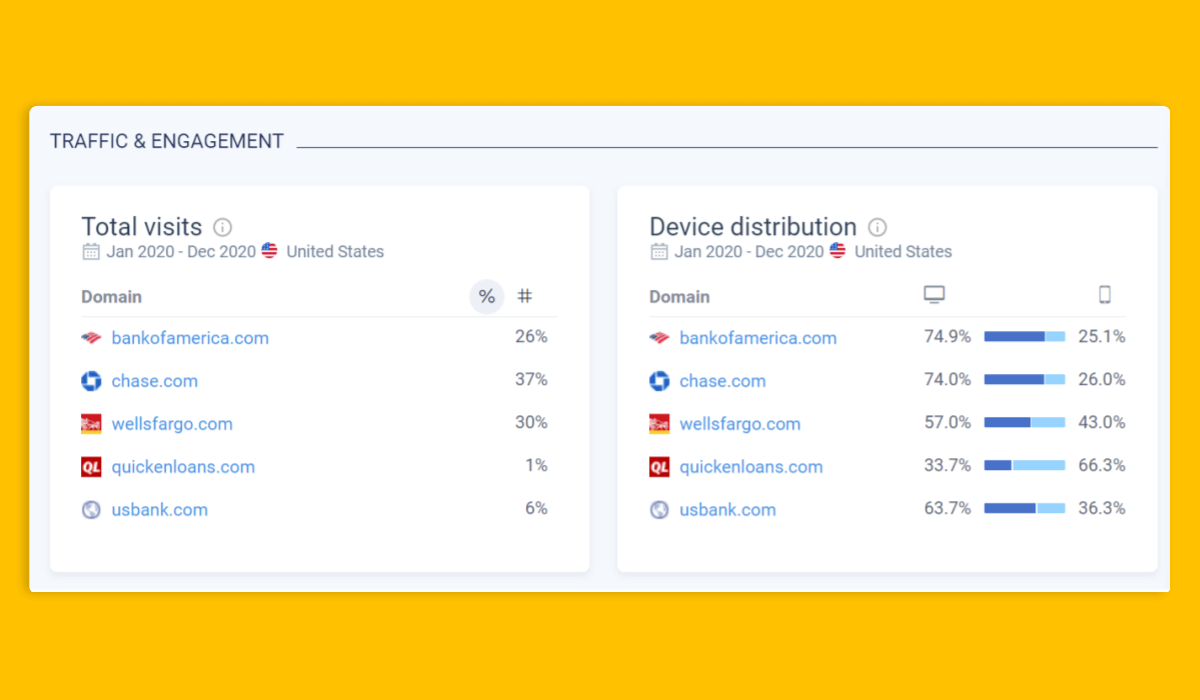The height and width of the screenshot is (700, 1200).
Task: Click the 63.7% desktop share for usbank.com
Action: 948,509
